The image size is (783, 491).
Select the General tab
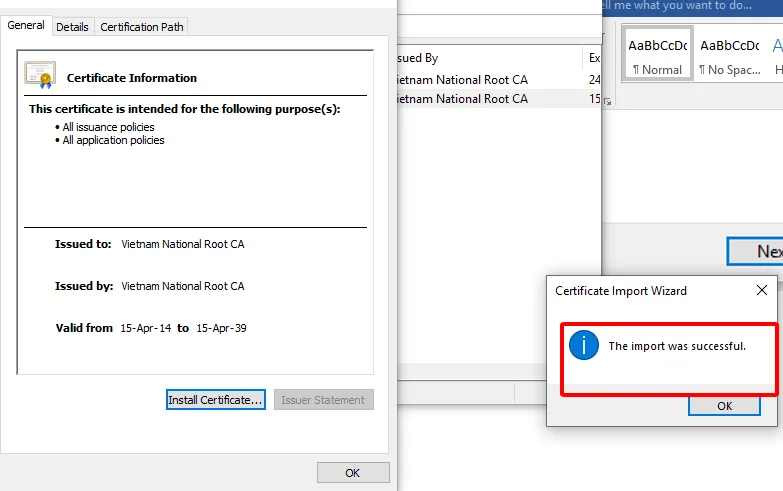point(25,25)
